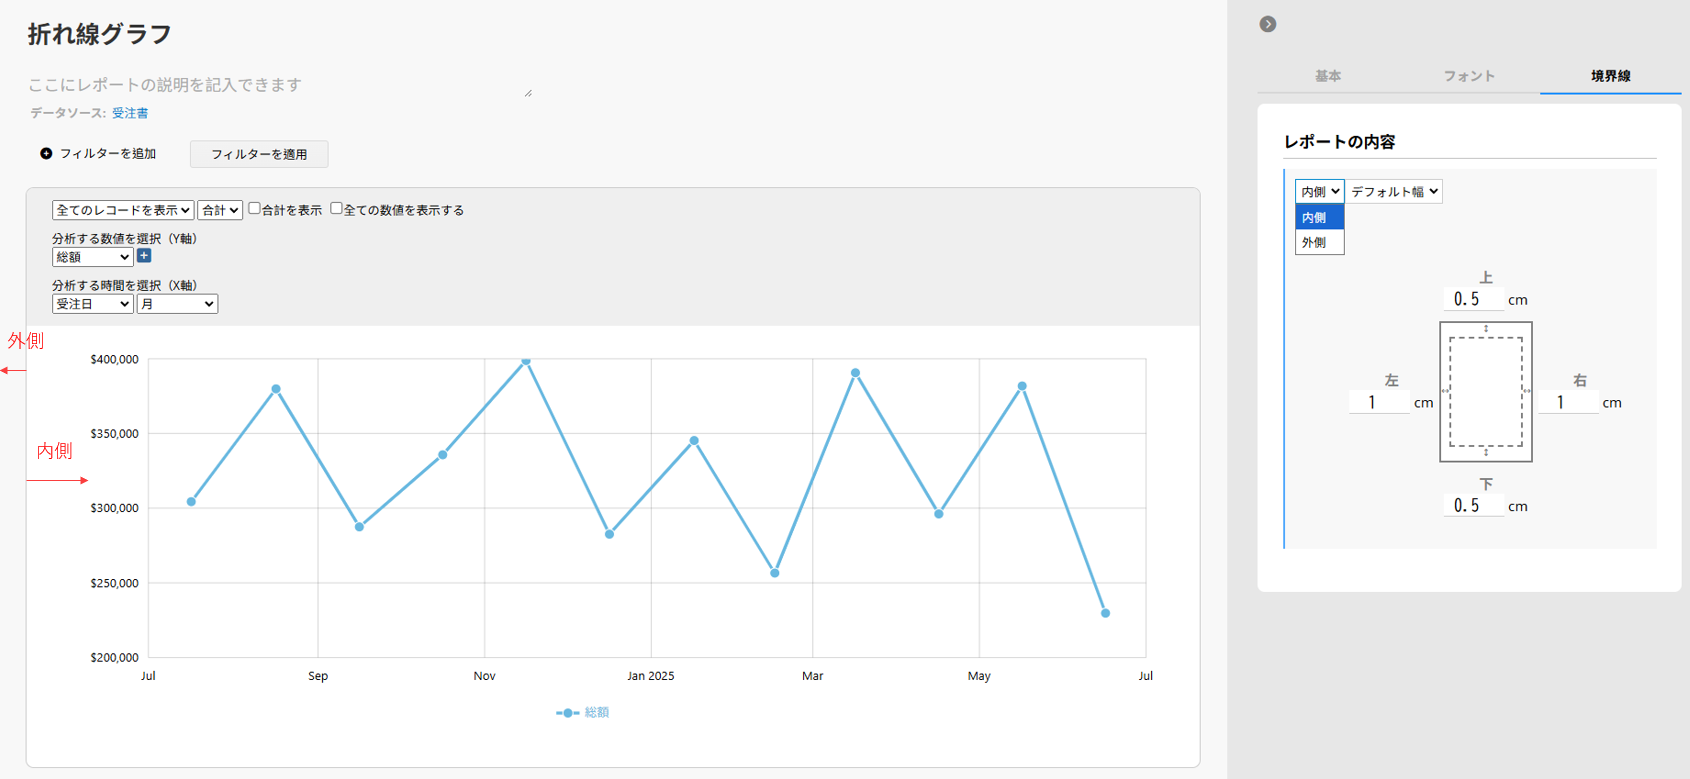This screenshot has width=1690, height=779.
Task: Click the フィルターを適用 button
Action: pos(259,154)
